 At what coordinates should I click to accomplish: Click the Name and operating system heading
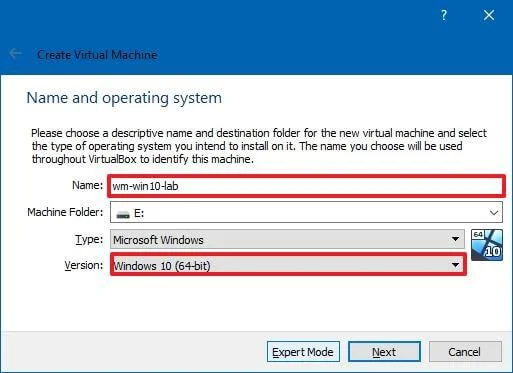[124, 98]
